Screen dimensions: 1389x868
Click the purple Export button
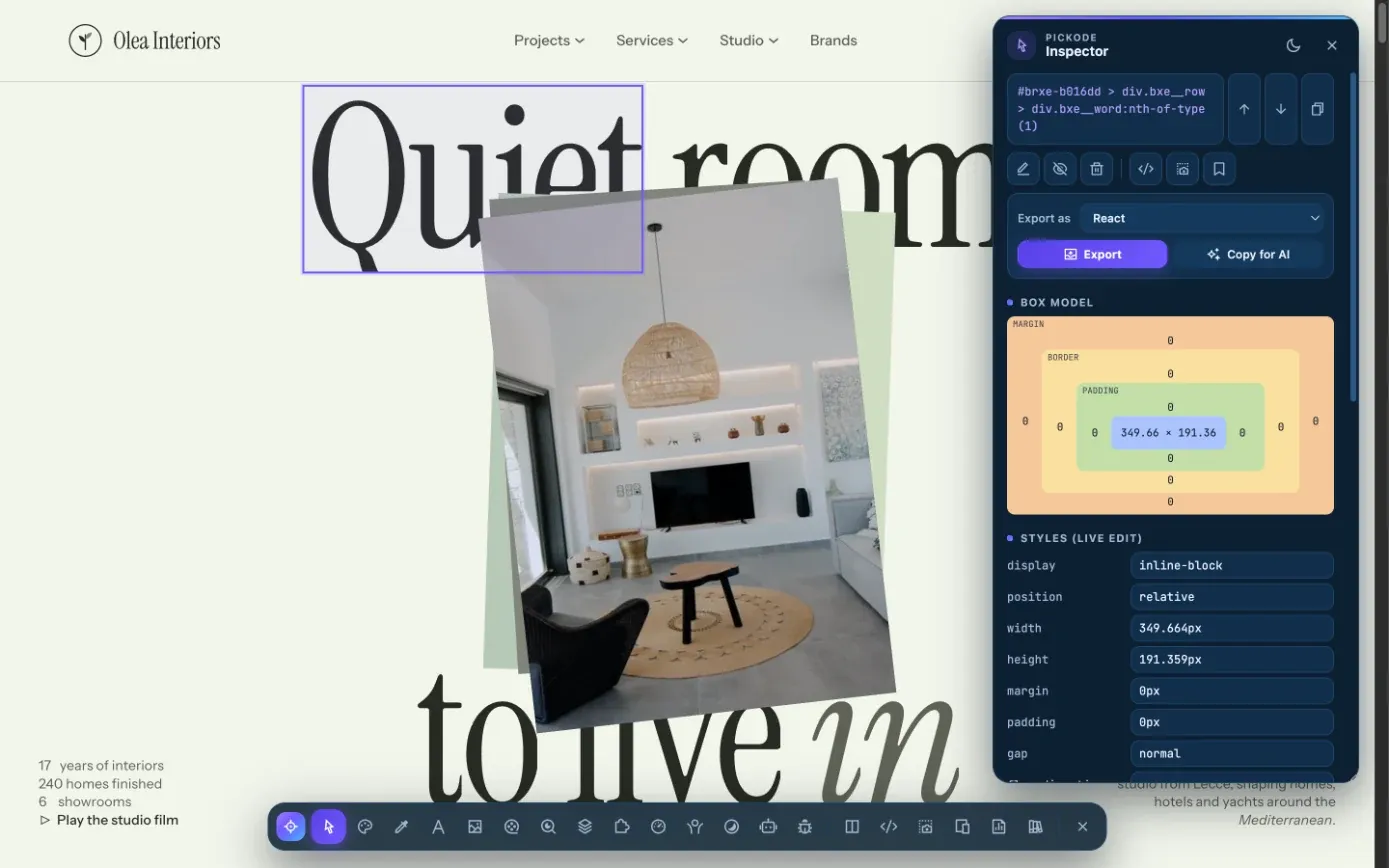1092,254
